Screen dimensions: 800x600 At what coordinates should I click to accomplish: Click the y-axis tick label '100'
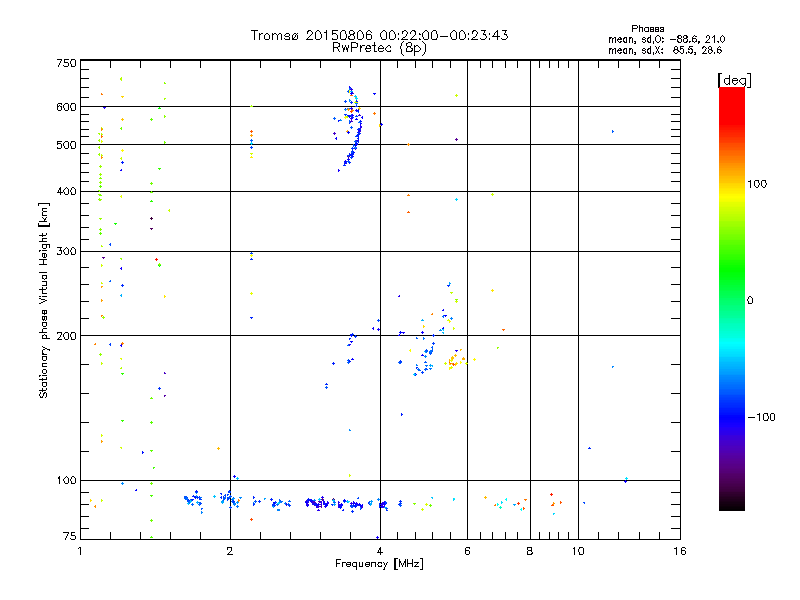coord(66,480)
